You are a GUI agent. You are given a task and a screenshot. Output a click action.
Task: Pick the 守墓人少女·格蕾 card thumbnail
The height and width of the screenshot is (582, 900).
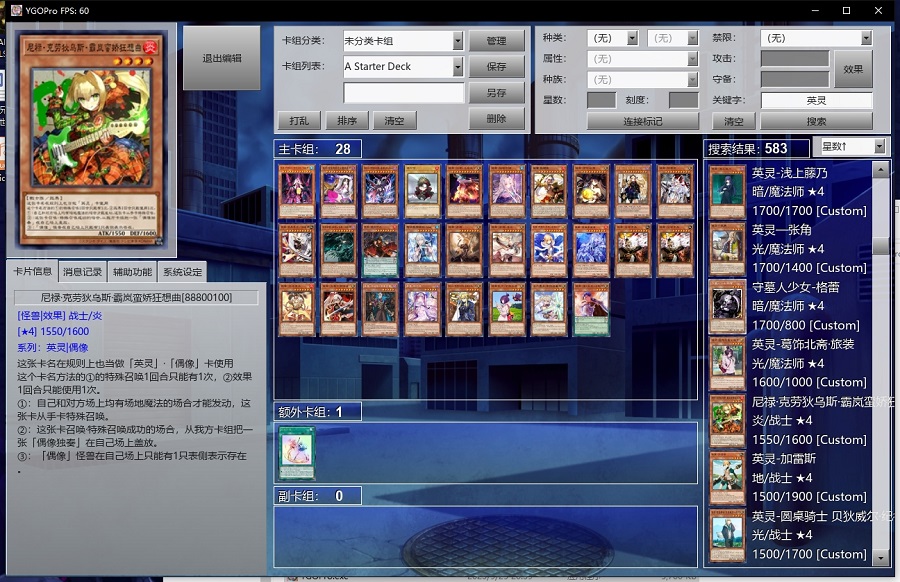(727, 306)
